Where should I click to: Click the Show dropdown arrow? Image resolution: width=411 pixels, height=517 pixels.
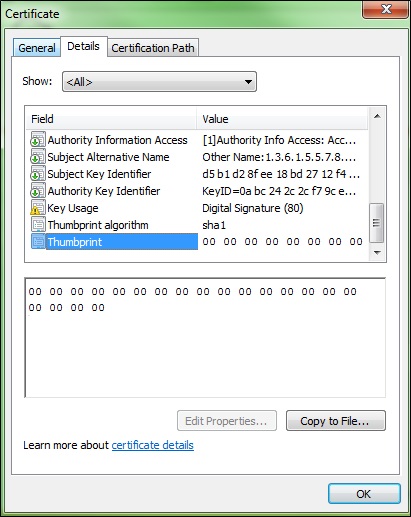pyautogui.click(x=248, y=82)
